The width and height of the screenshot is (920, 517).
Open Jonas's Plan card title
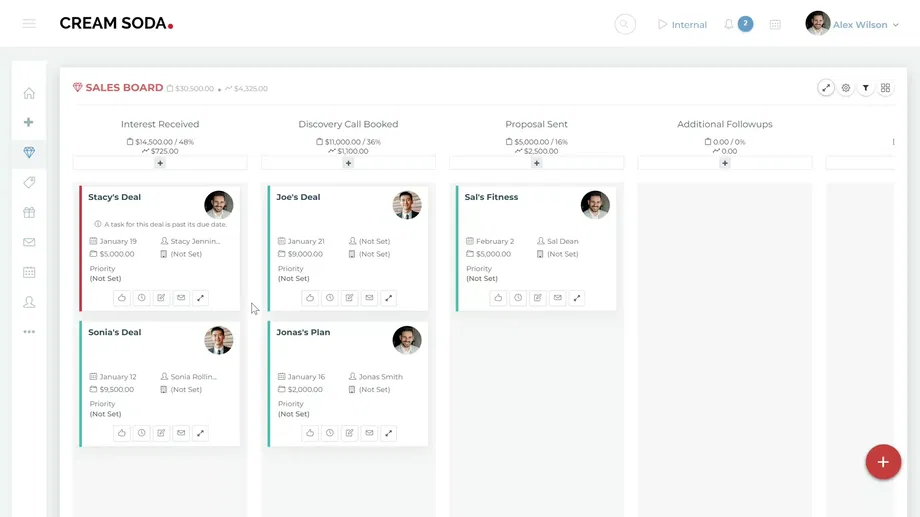pos(303,332)
